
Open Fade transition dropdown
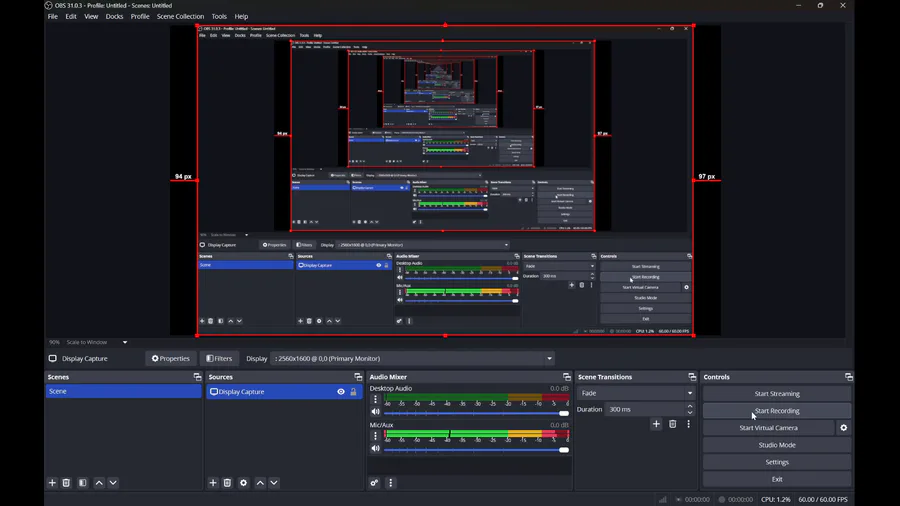636,393
